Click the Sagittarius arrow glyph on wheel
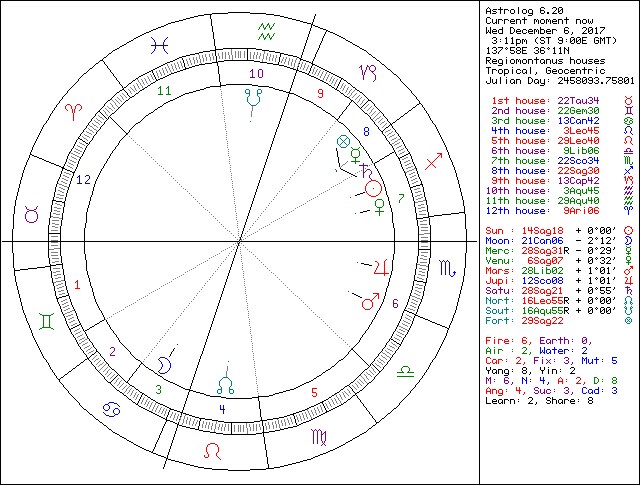 point(433,162)
